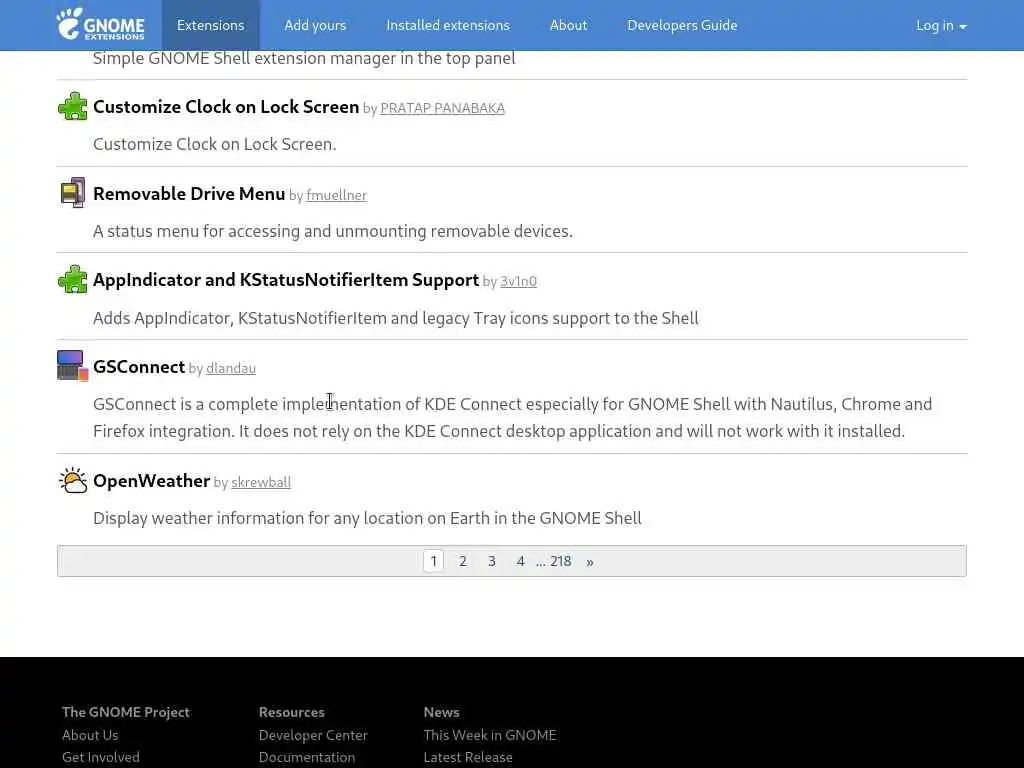Click the AppIndicator puzzle piece icon
The height and width of the screenshot is (768, 1024).
pos(72,280)
